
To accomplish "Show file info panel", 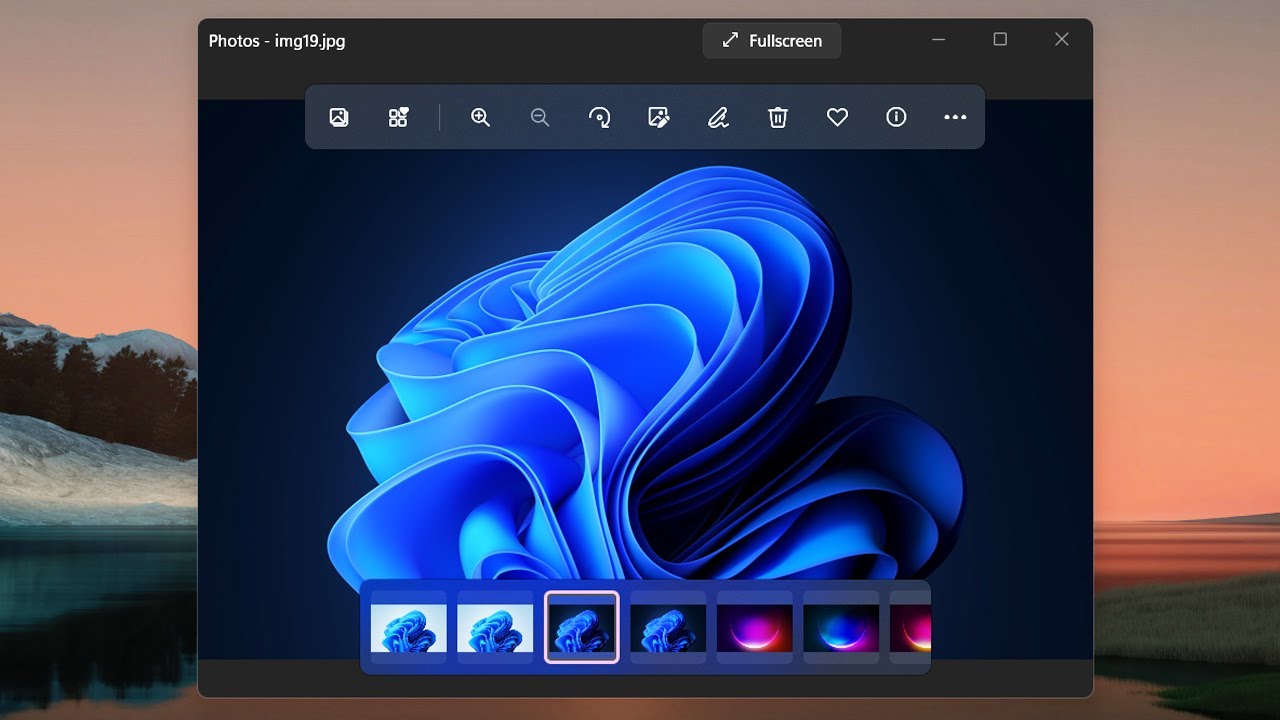I will pyautogui.click(x=896, y=117).
